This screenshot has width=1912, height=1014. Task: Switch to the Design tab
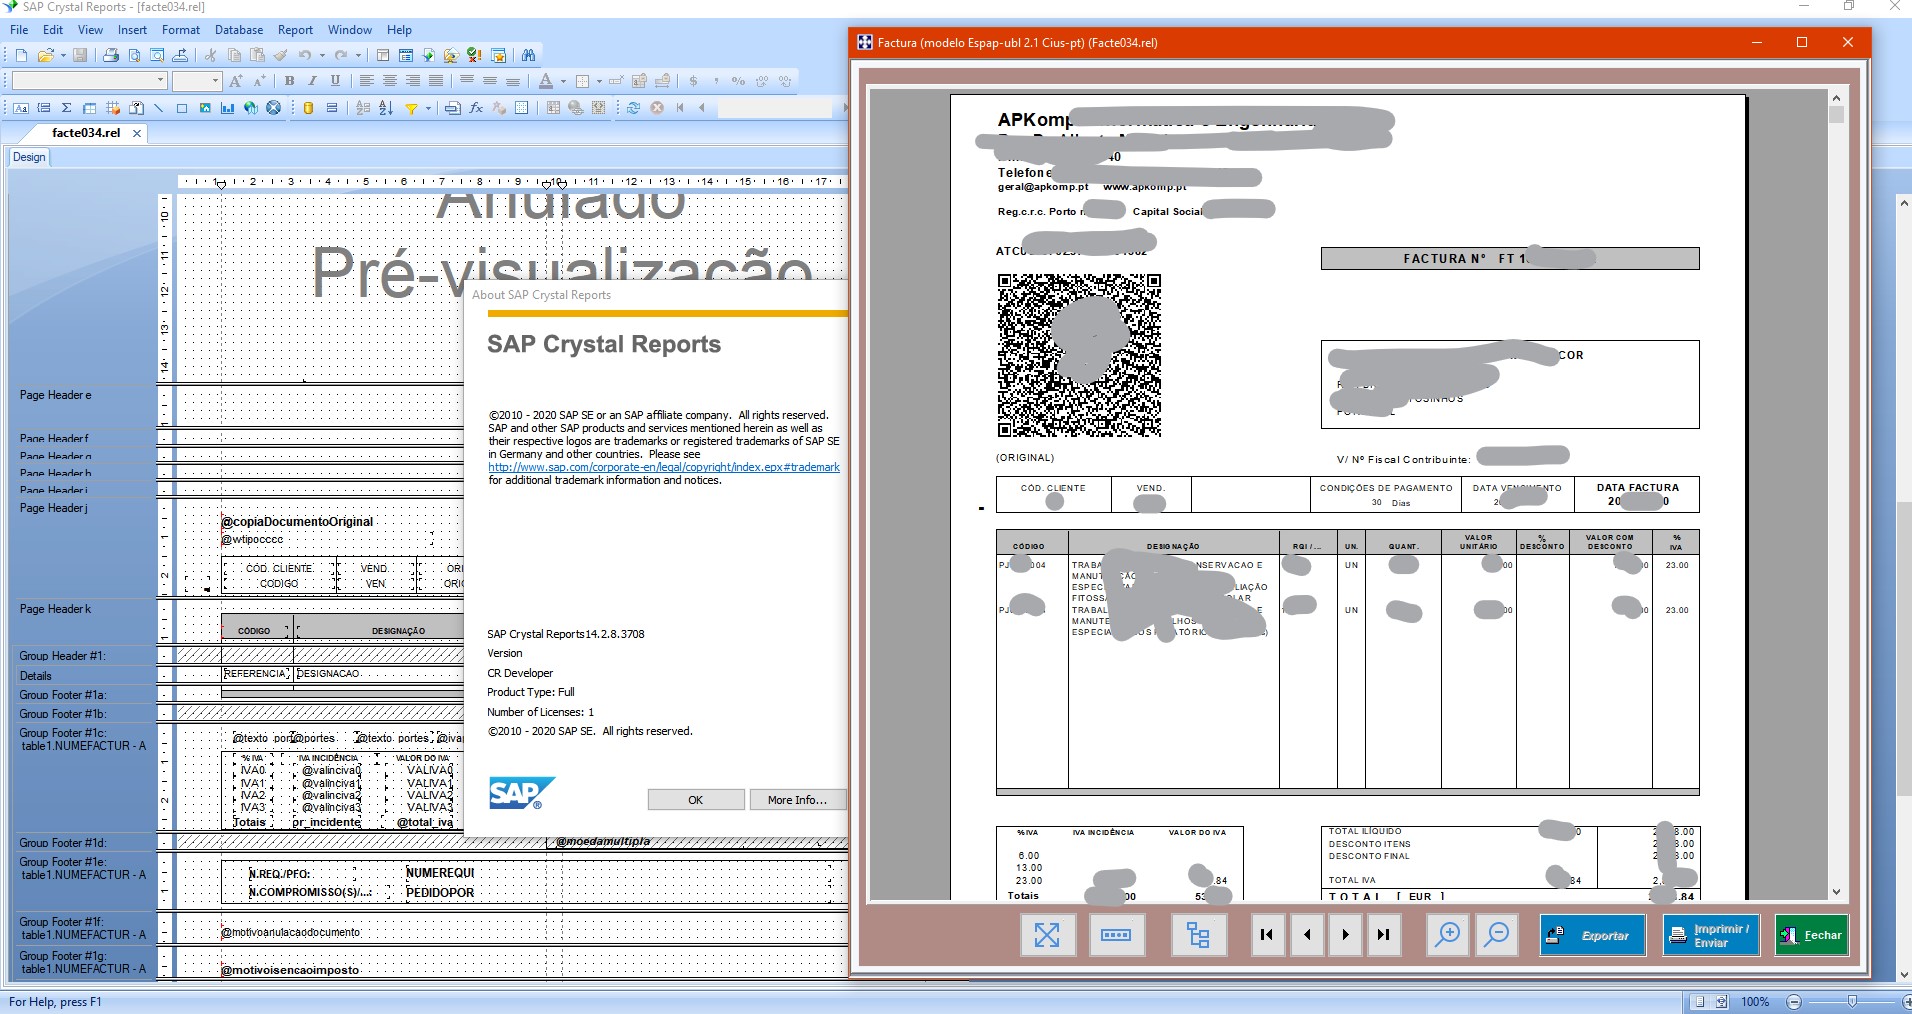29,157
